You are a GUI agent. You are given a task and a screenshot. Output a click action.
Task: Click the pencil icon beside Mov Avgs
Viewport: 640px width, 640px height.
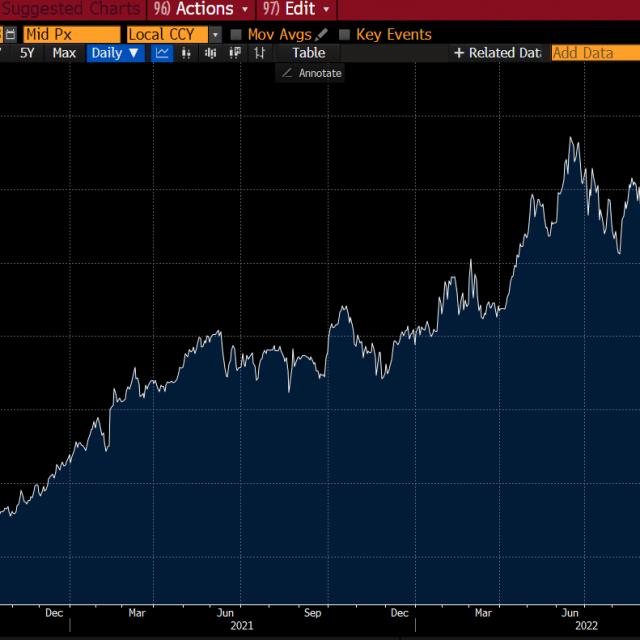(322, 34)
